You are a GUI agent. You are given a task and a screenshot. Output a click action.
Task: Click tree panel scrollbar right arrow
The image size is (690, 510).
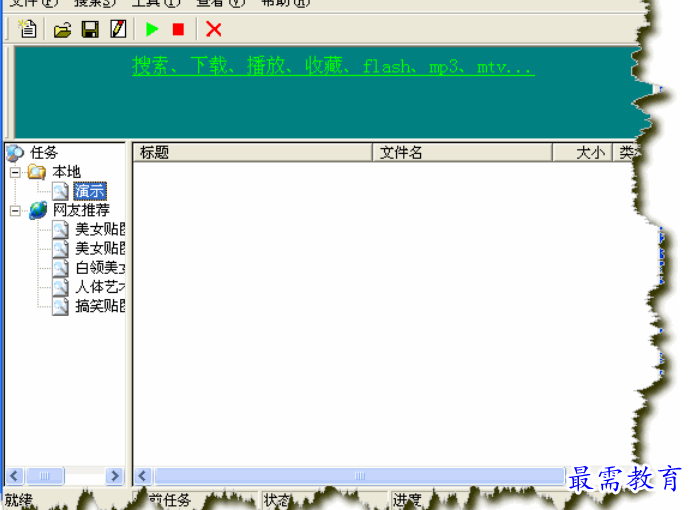[x=115, y=476]
